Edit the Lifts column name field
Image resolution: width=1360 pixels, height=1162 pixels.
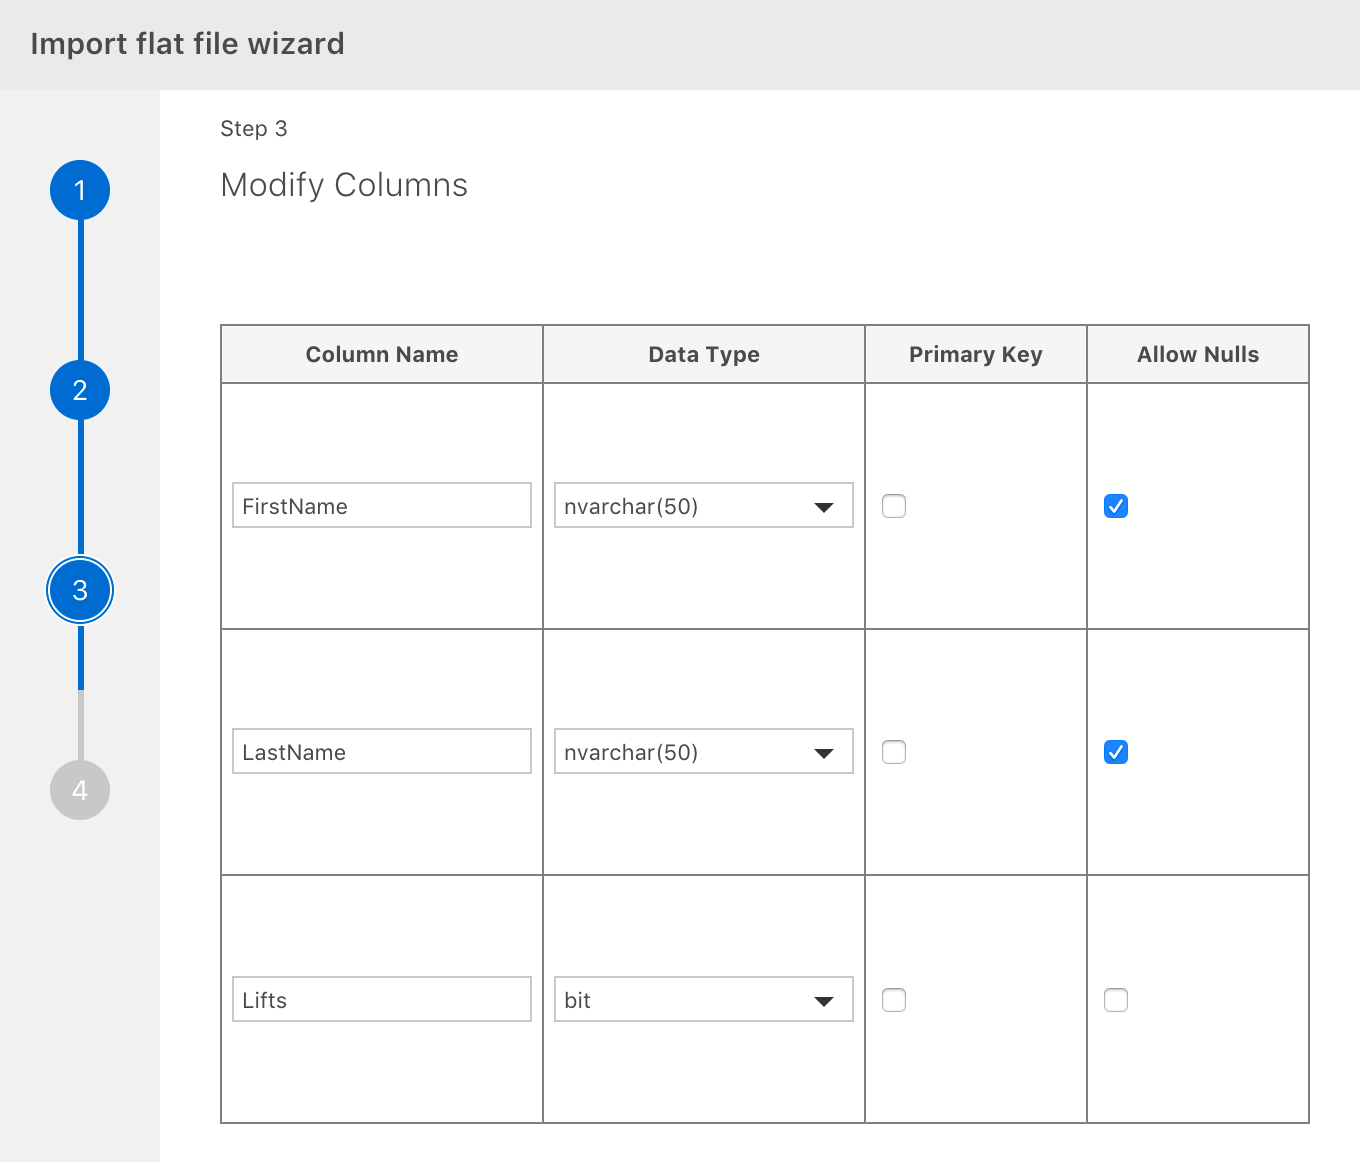tap(381, 999)
